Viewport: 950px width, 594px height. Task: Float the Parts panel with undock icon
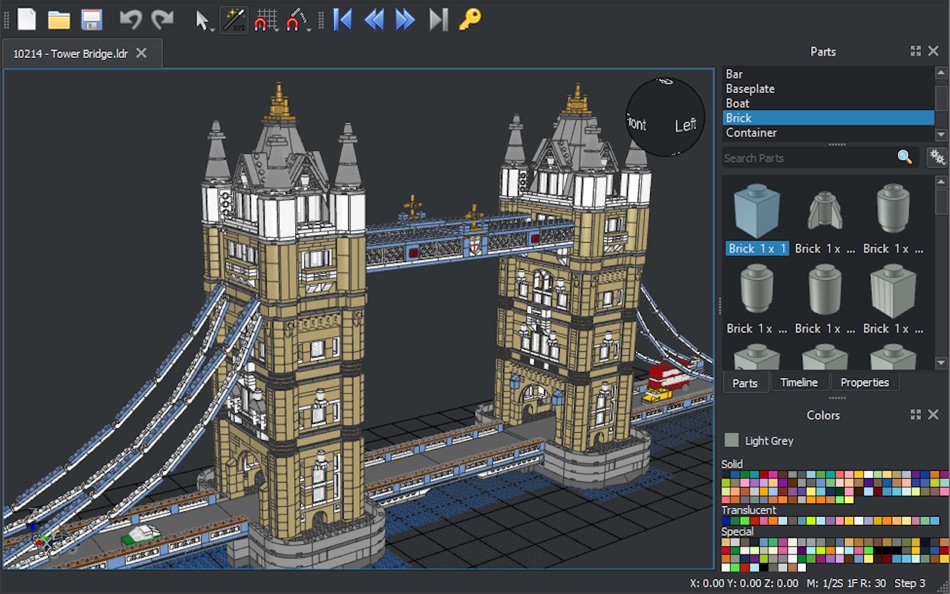tap(915, 51)
